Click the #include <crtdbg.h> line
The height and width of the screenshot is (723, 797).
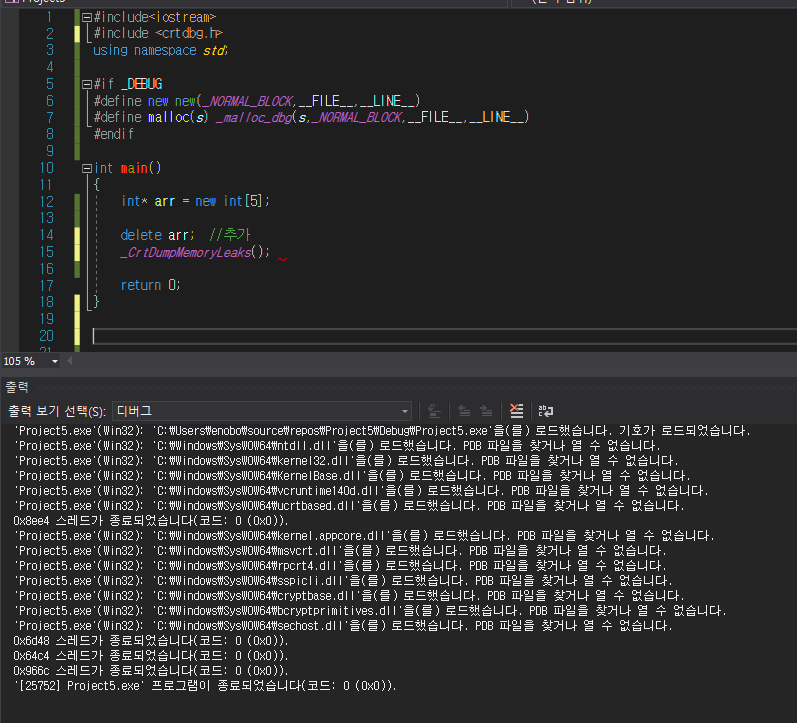(x=158, y=34)
